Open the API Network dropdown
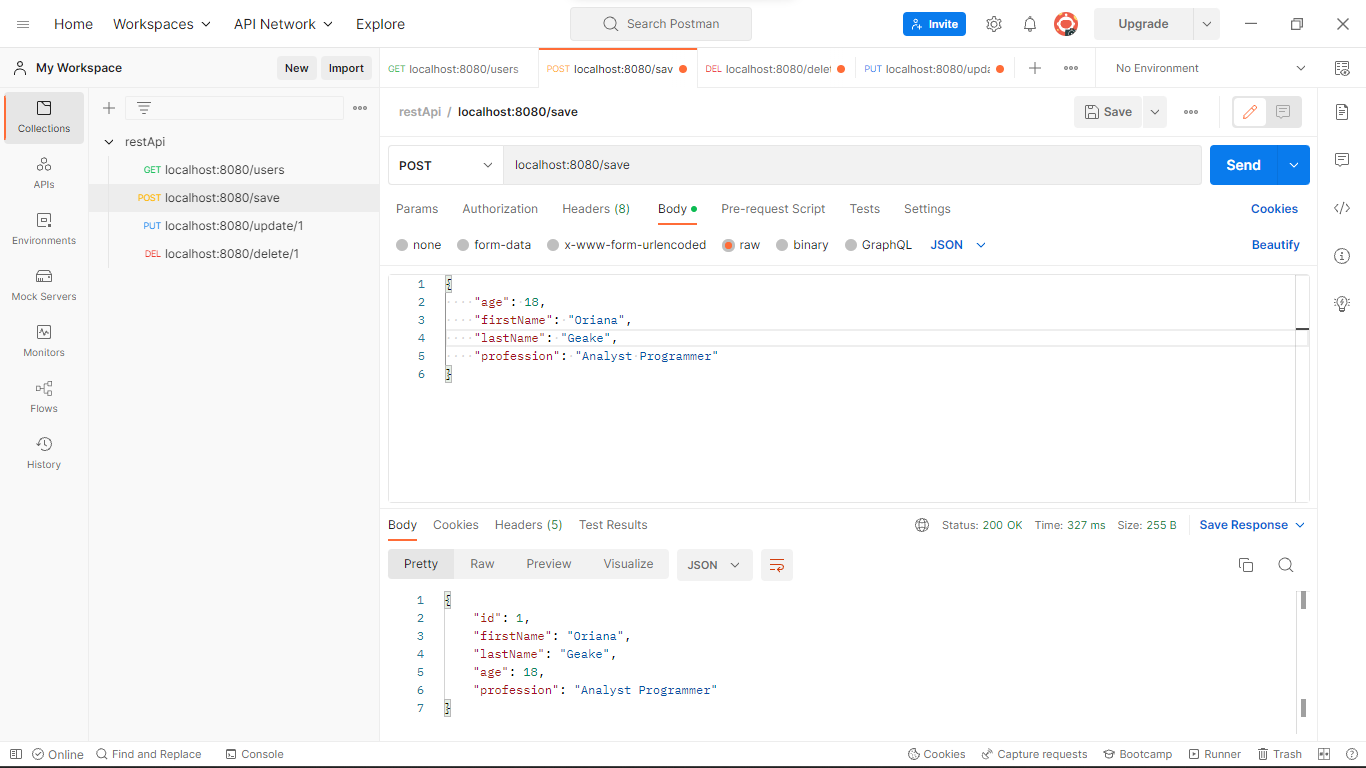Viewport: 1366px width, 768px height. coord(284,24)
